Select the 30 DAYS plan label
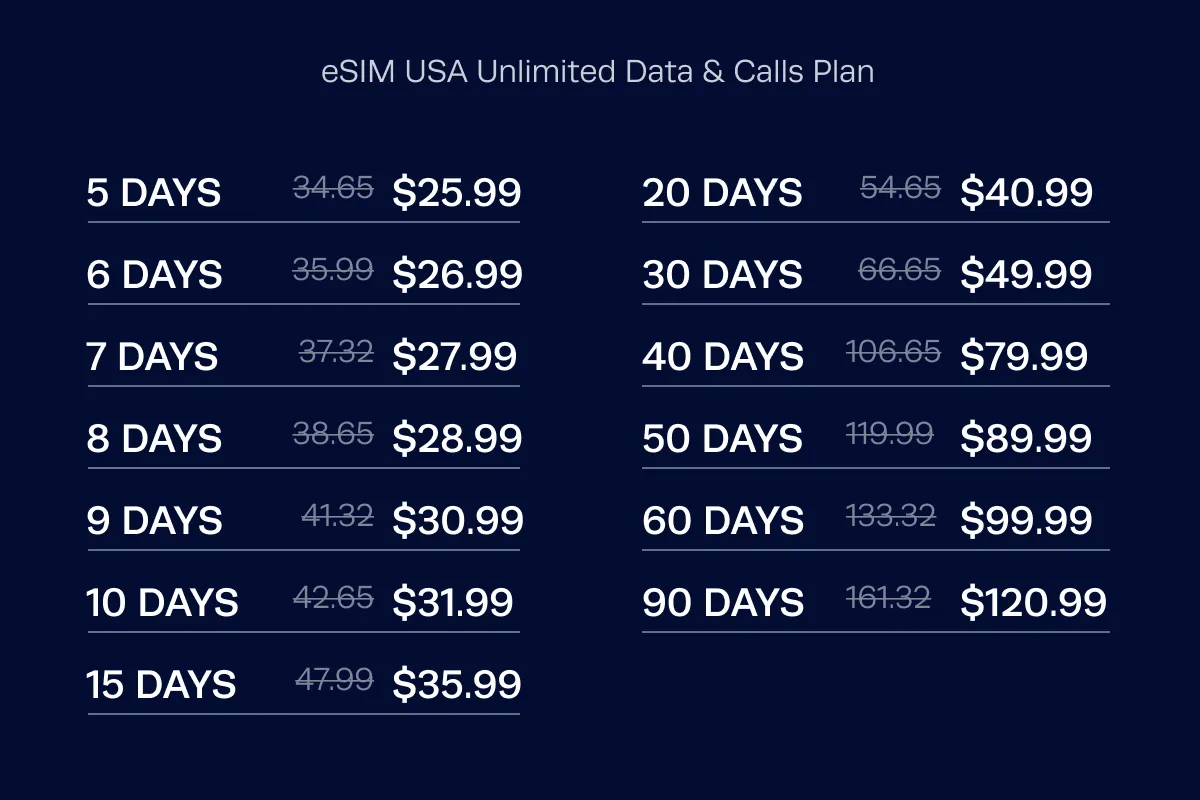1200x800 pixels. [x=722, y=274]
